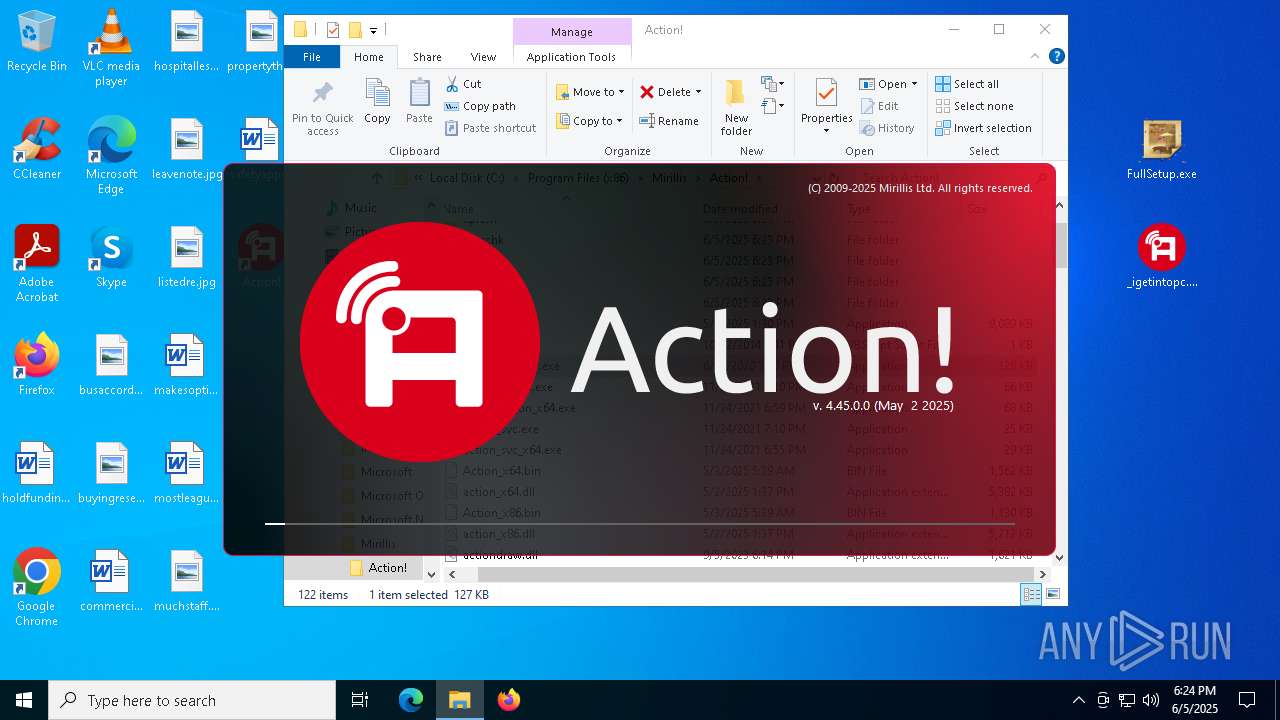This screenshot has width=1280, height=720.
Task: Open the notification center icon
Action: click(x=1247, y=700)
